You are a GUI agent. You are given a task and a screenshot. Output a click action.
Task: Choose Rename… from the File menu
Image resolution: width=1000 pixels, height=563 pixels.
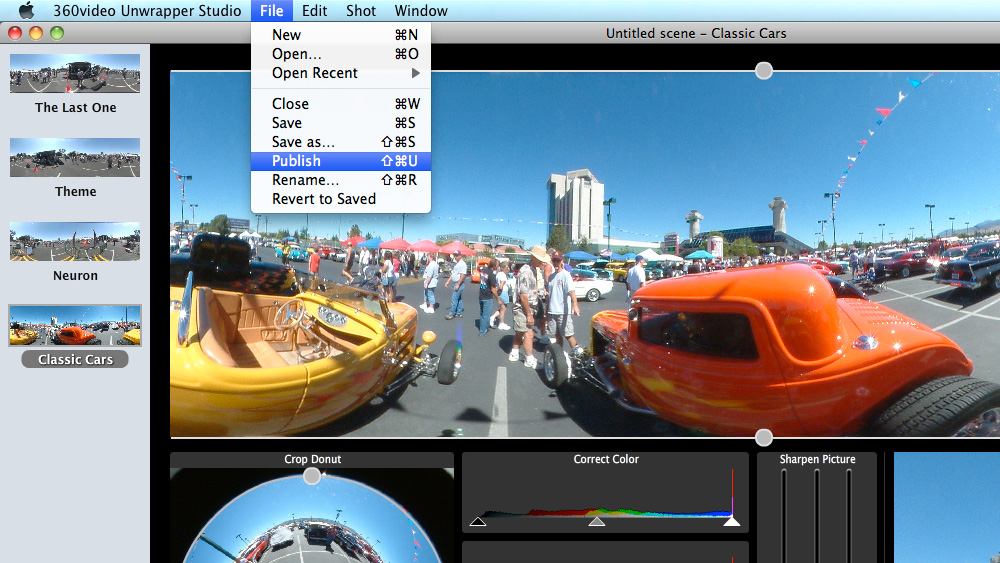point(341,180)
